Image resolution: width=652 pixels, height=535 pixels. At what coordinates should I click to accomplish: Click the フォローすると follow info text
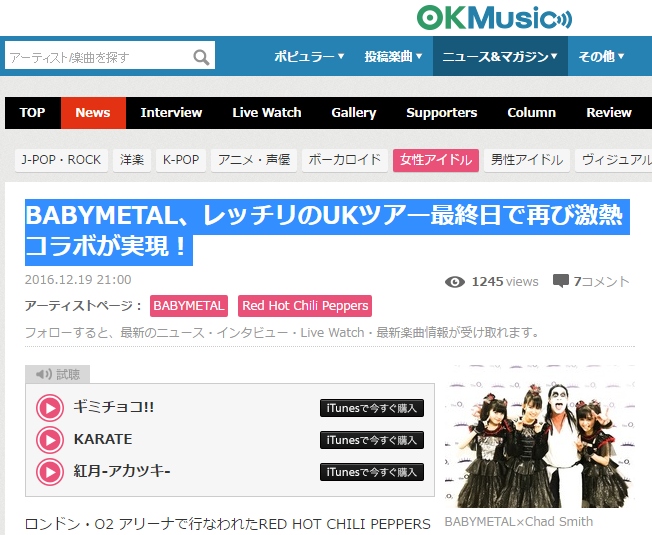[x=282, y=333]
